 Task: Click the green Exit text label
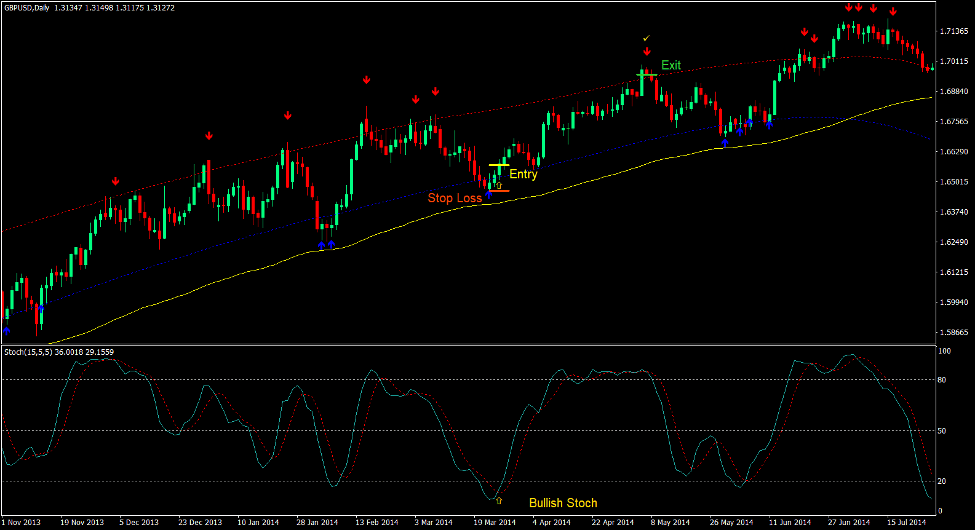point(671,65)
